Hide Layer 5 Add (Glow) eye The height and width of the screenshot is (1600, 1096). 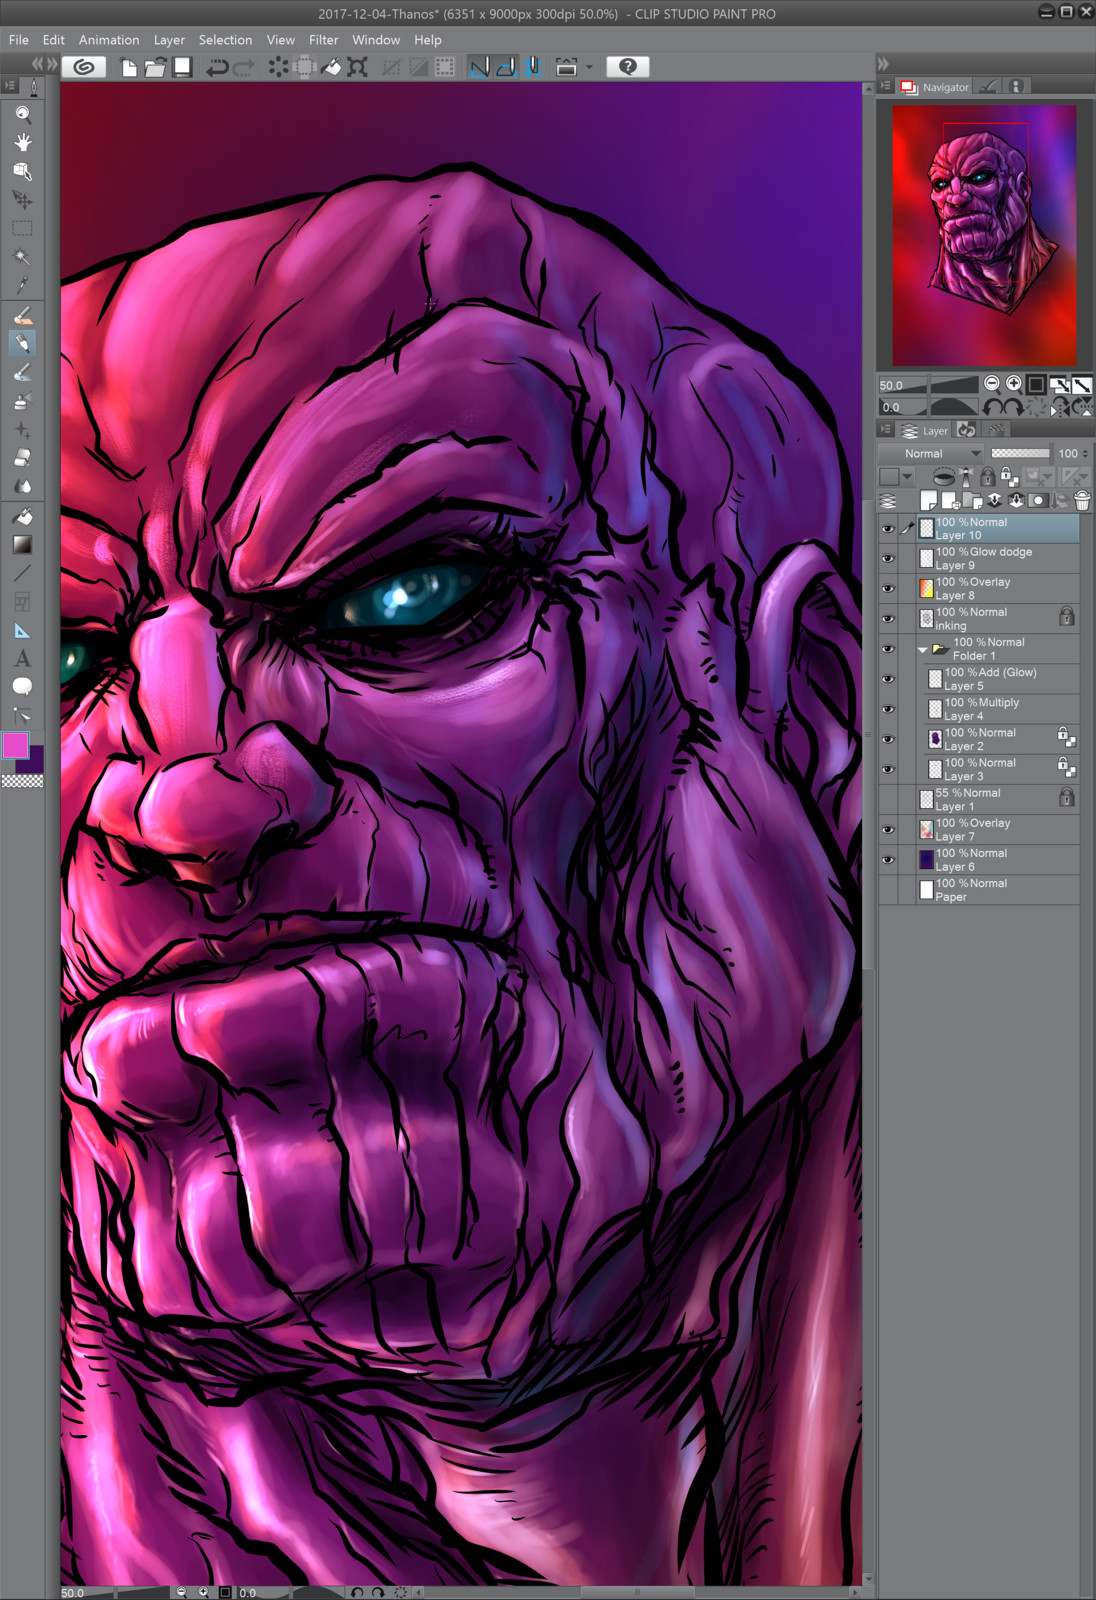pos(888,679)
